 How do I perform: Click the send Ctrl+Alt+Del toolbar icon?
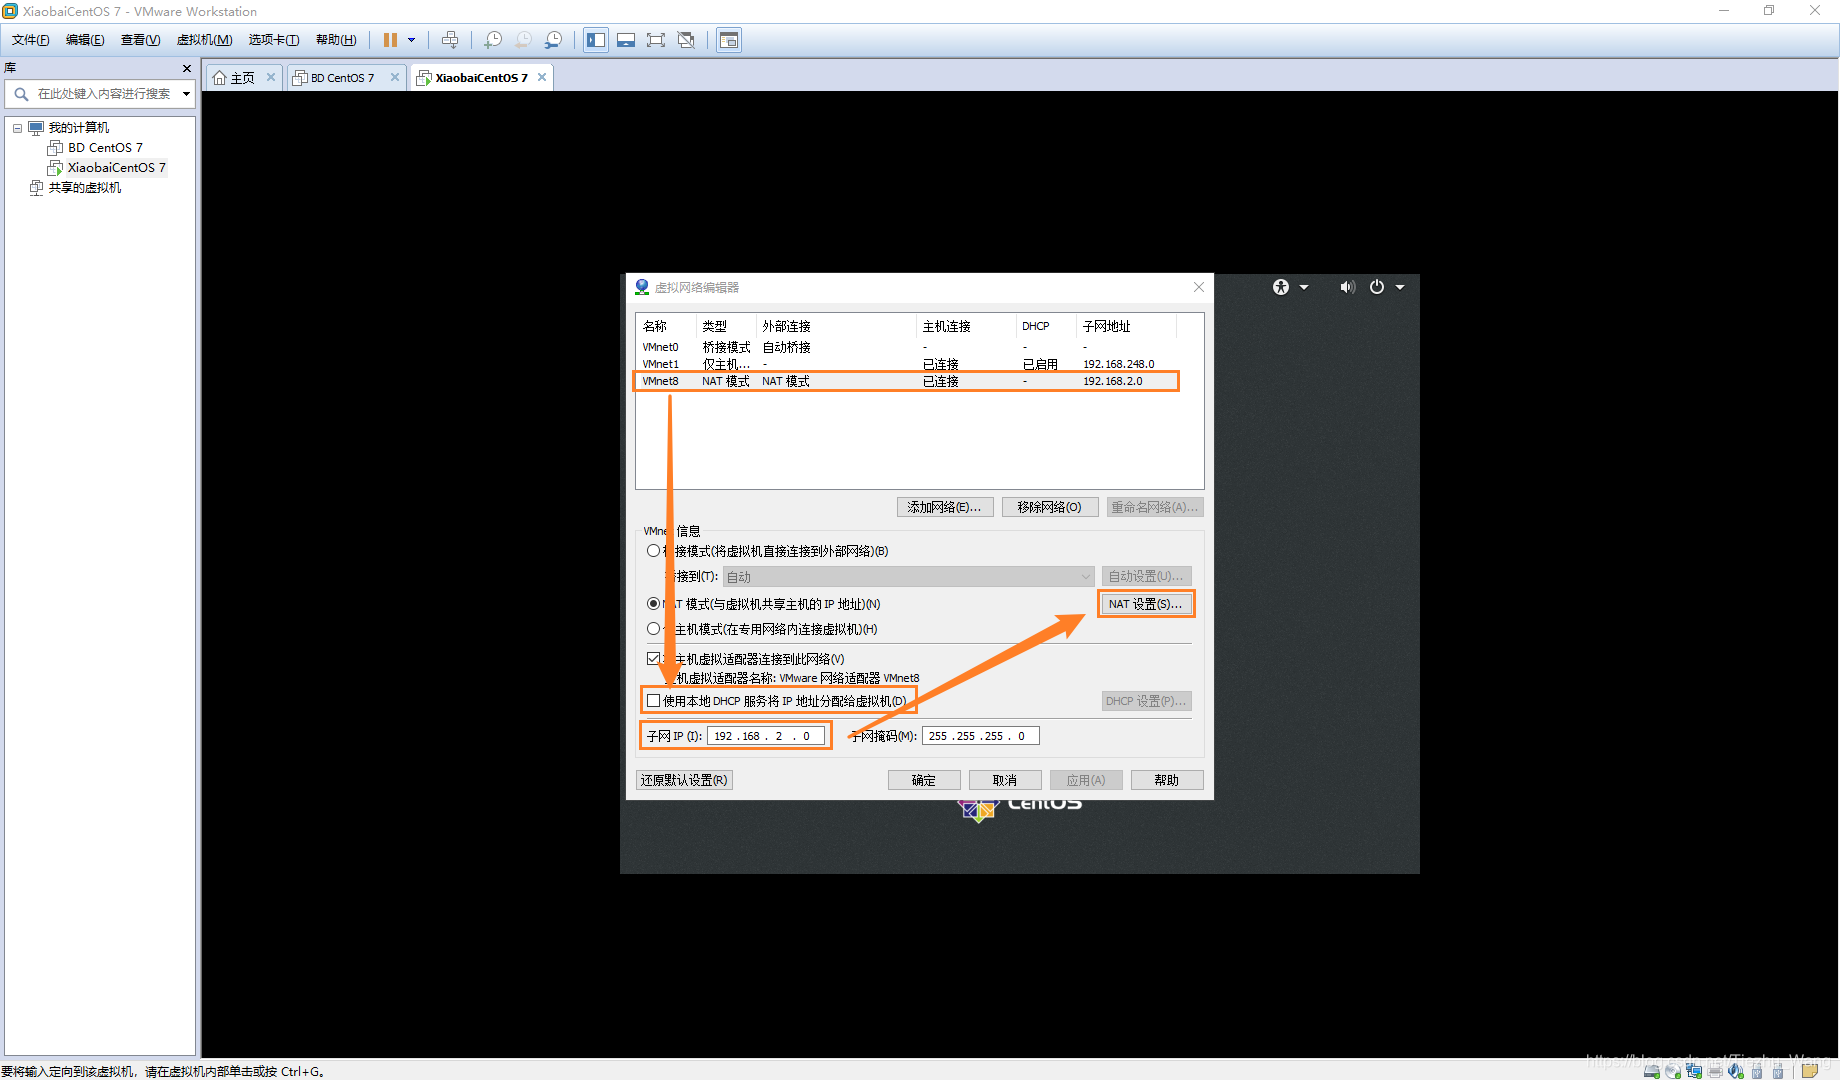[450, 40]
